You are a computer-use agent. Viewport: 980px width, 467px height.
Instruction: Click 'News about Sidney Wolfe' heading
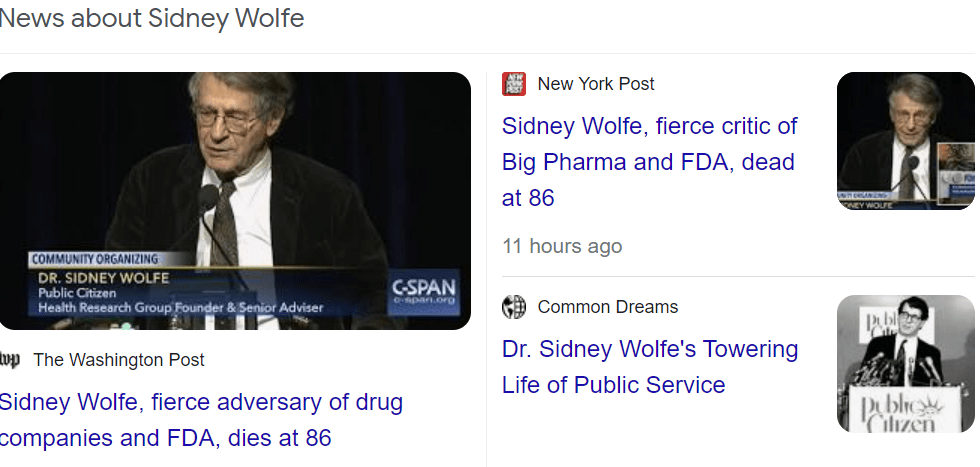152,18
